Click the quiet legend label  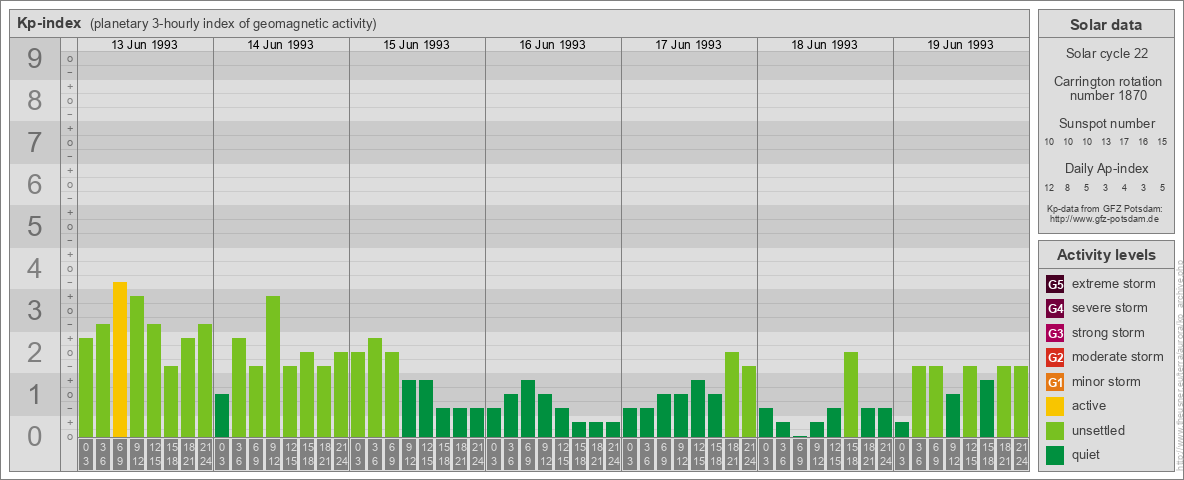1087,455
